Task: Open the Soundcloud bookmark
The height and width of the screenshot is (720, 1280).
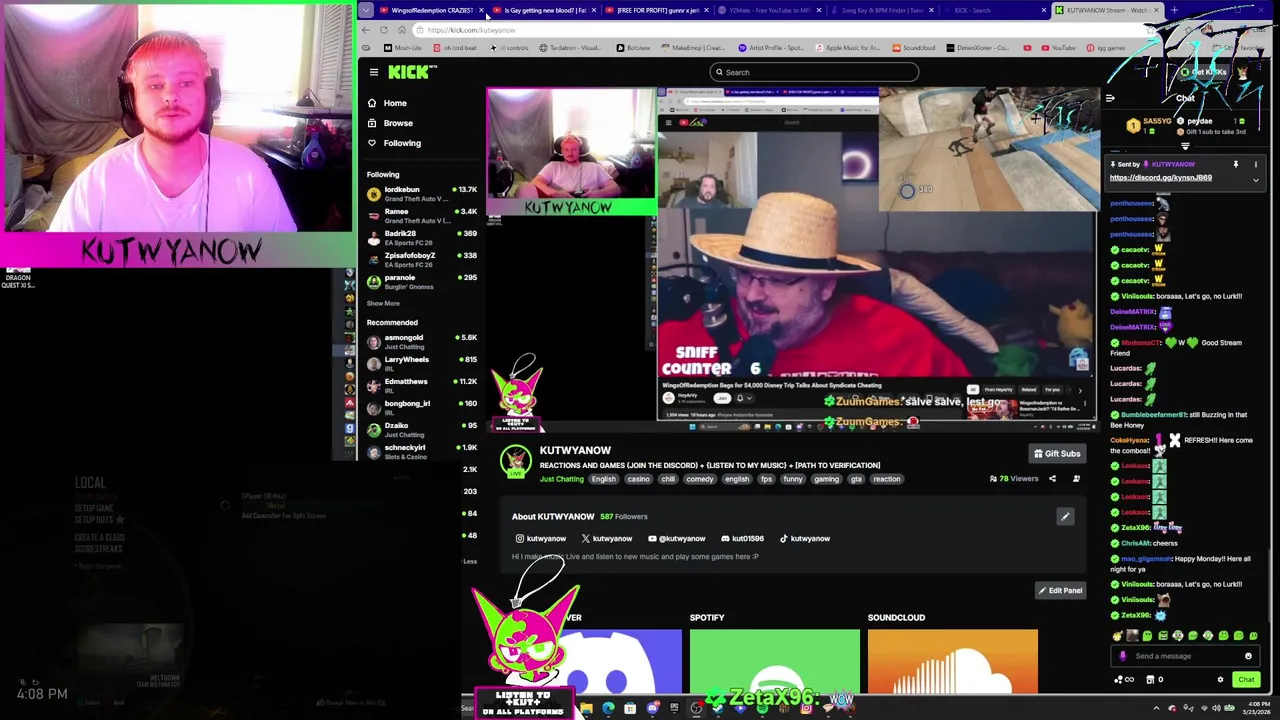Action: pos(913,48)
